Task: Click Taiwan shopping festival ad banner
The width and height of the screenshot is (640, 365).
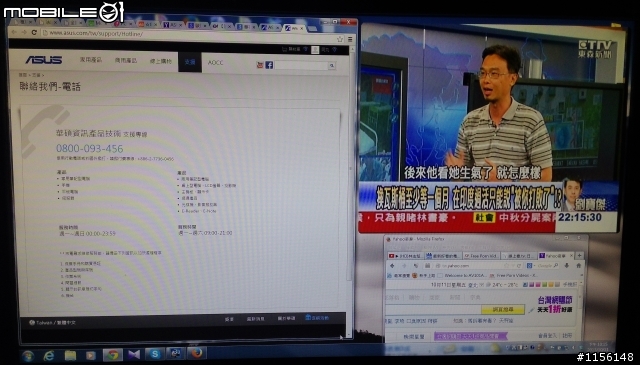Action: click(x=555, y=305)
